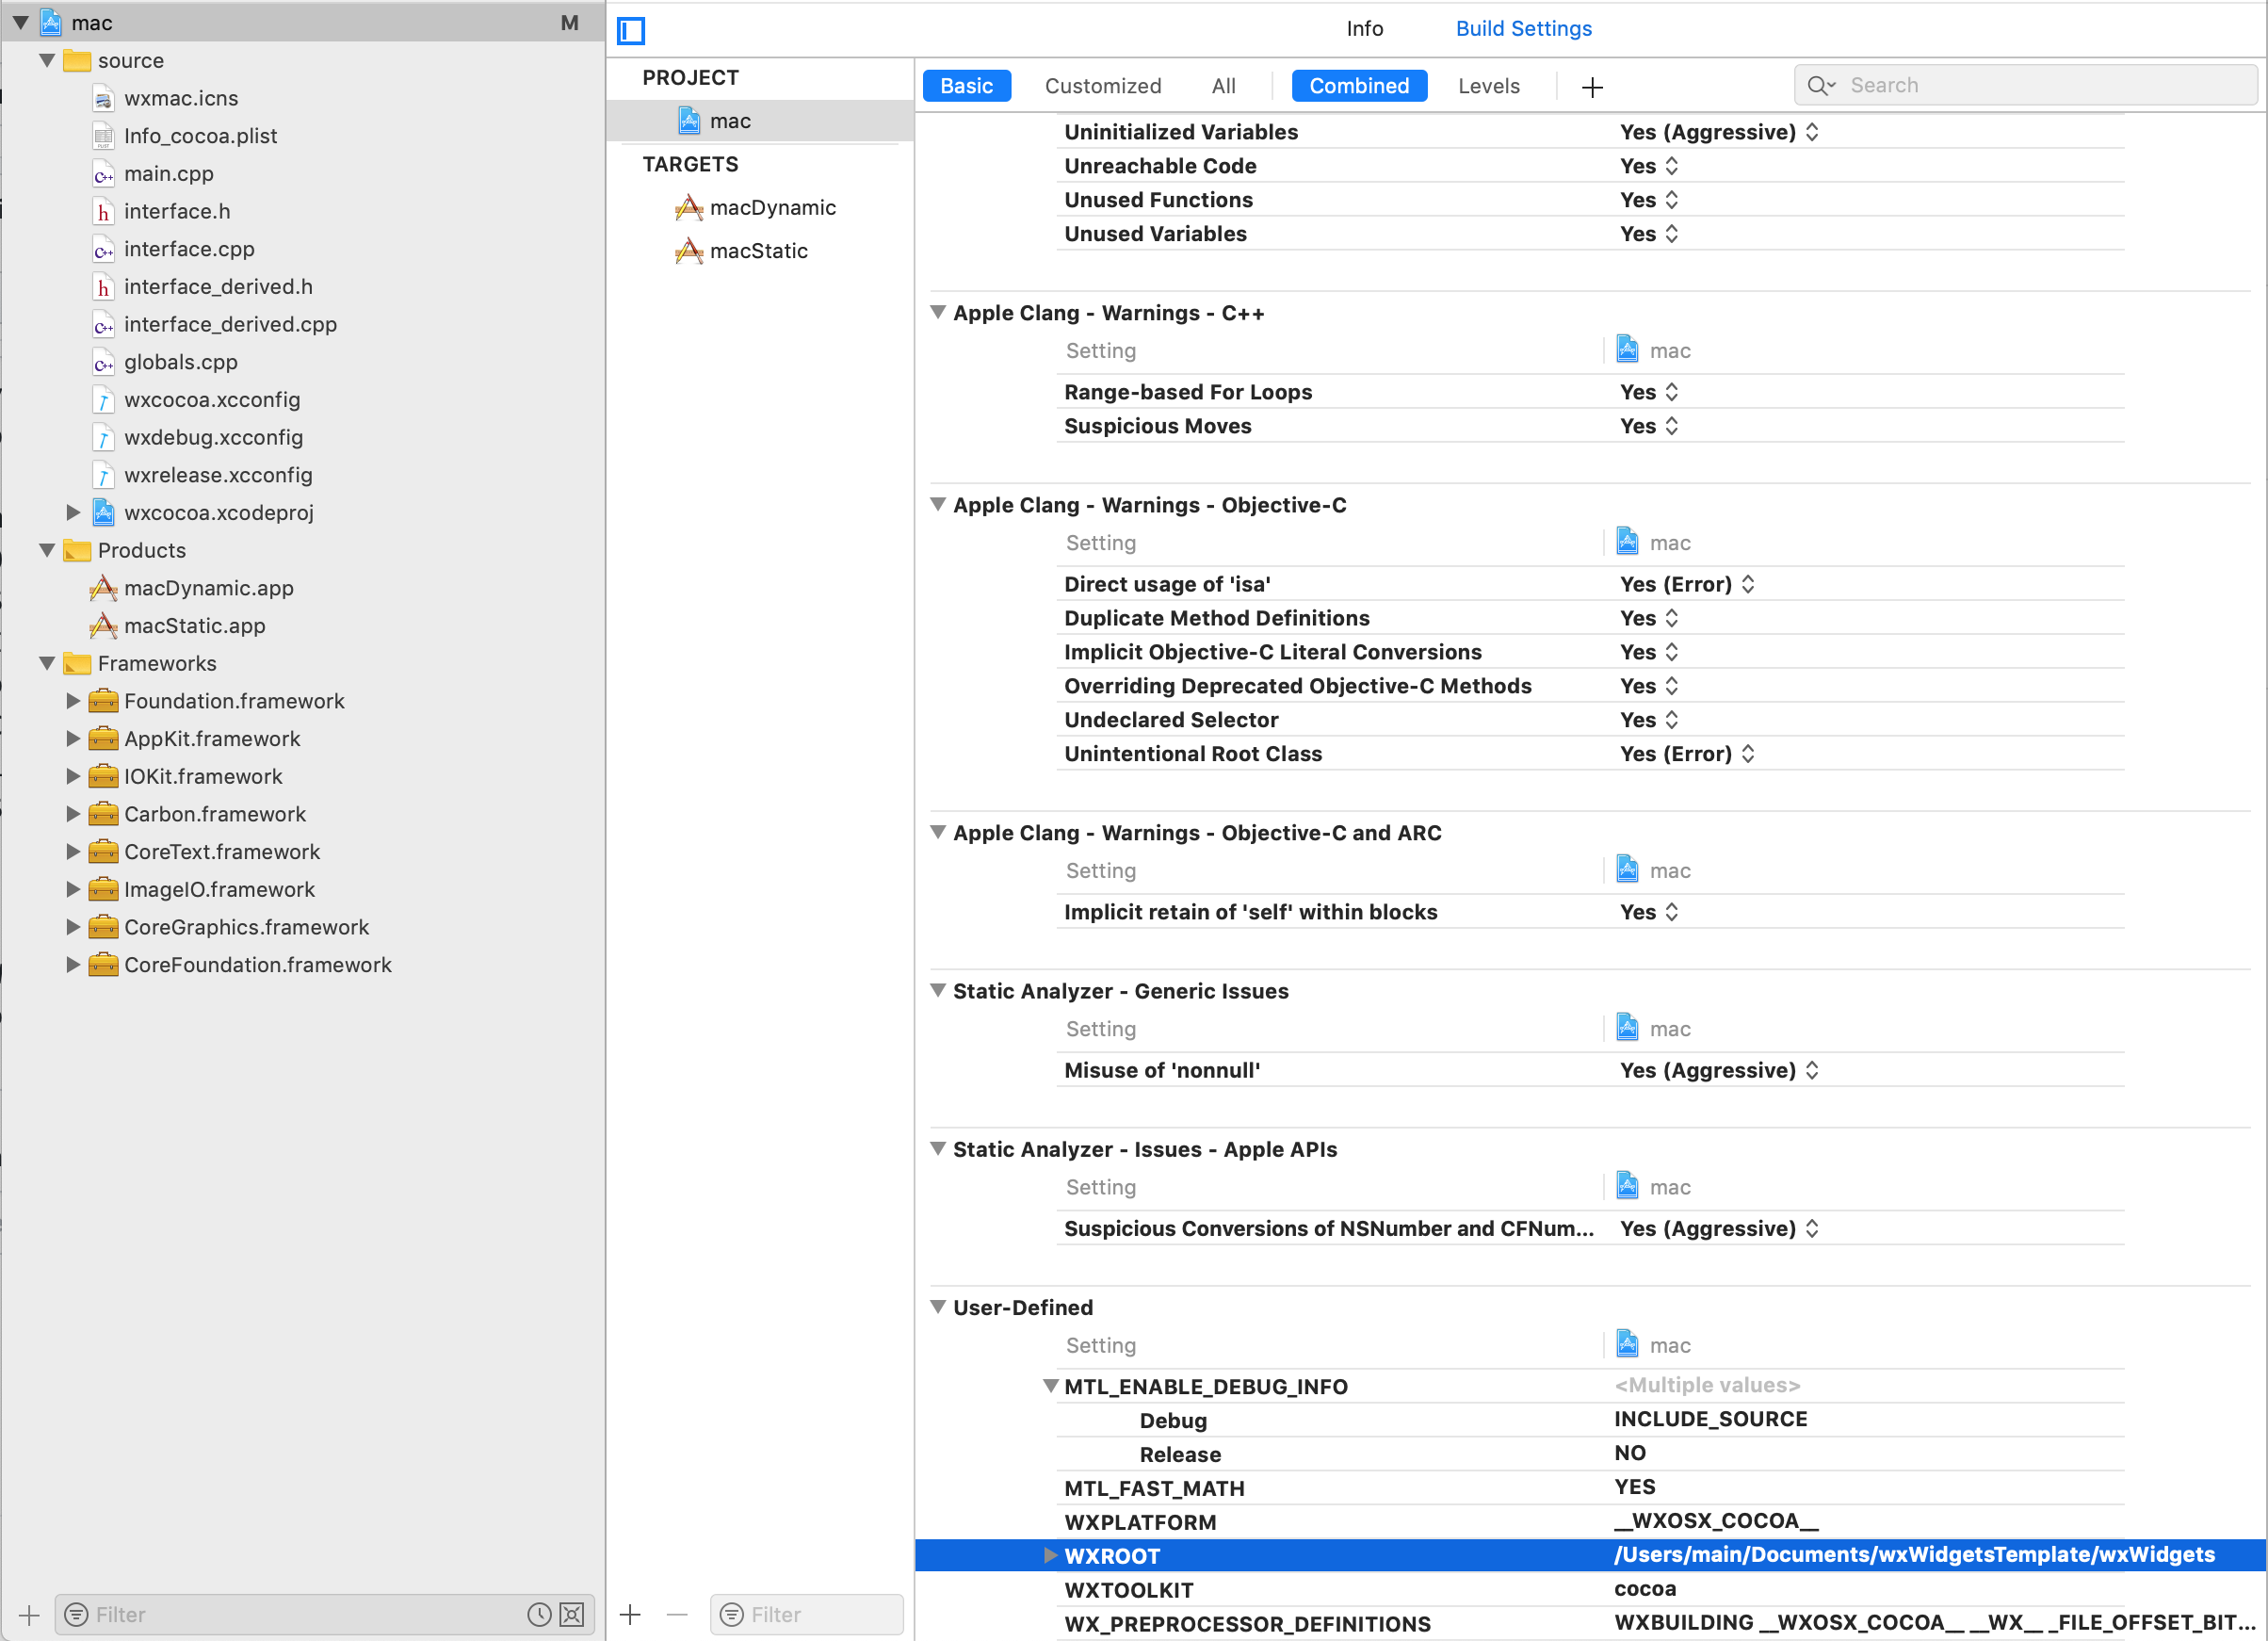Toggle the project and targets list sidebar icon
This screenshot has height=1641, width=2268.
[x=631, y=30]
